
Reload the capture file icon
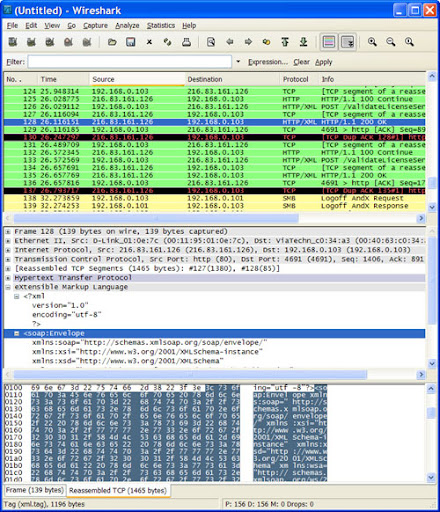168,42
